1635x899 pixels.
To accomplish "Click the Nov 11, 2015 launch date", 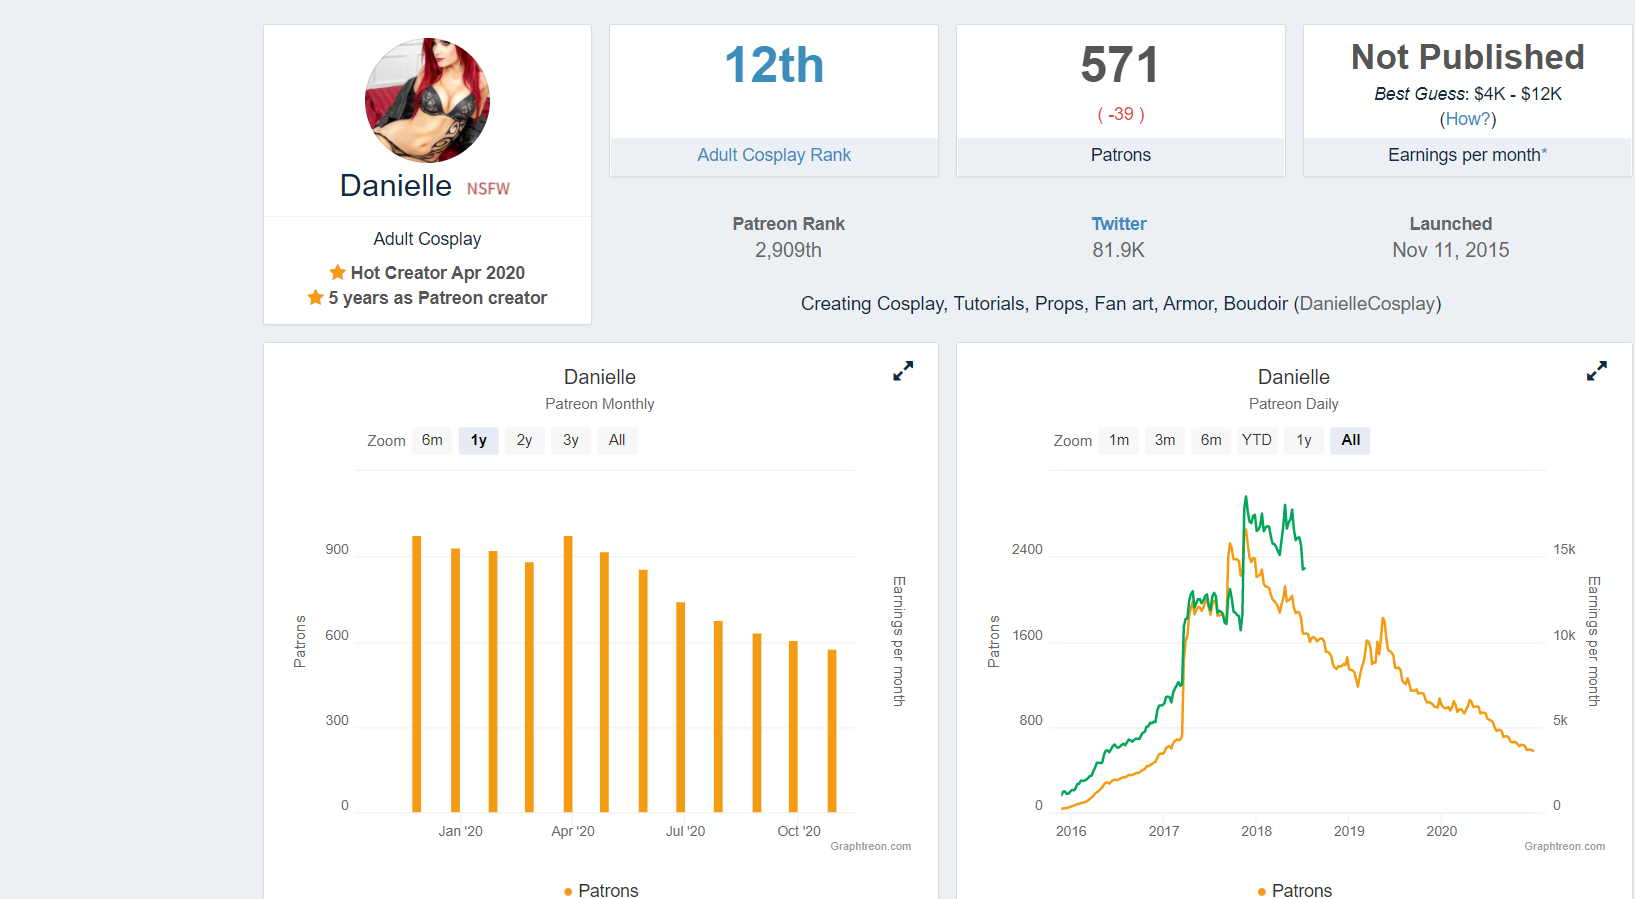I will [1451, 250].
